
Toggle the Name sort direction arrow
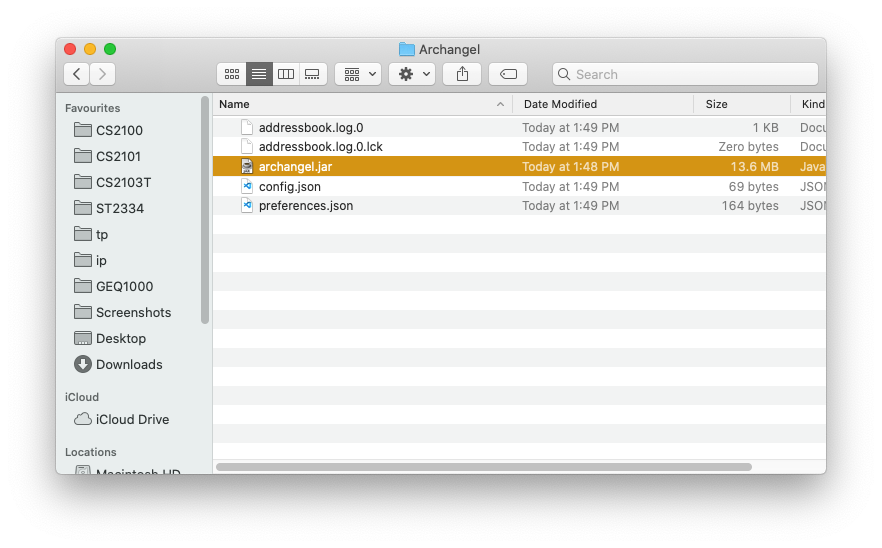click(x=500, y=105)
